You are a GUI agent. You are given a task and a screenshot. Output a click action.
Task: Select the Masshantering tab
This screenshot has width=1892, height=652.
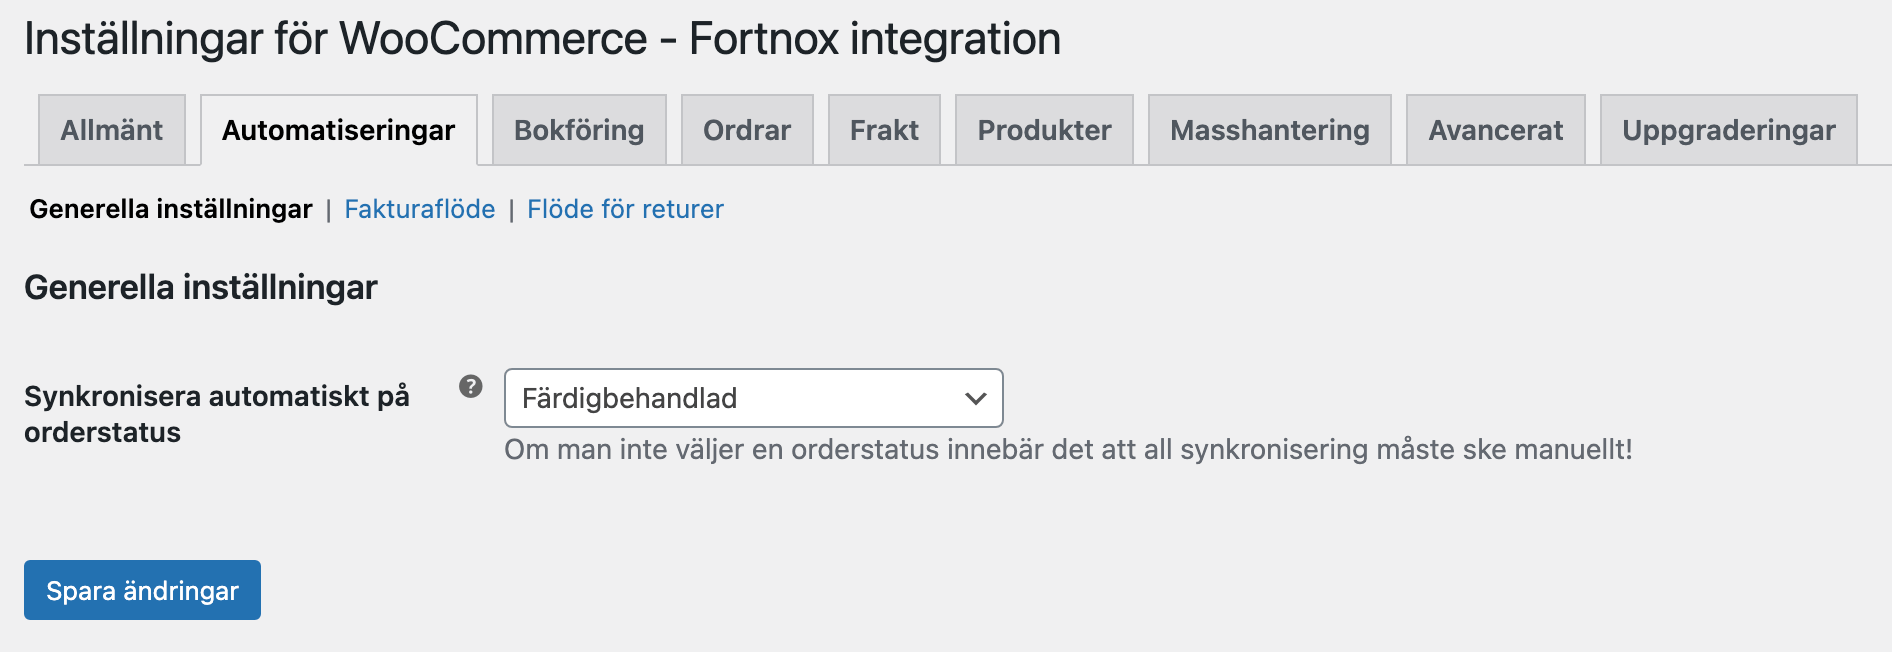pos(1269,129)
